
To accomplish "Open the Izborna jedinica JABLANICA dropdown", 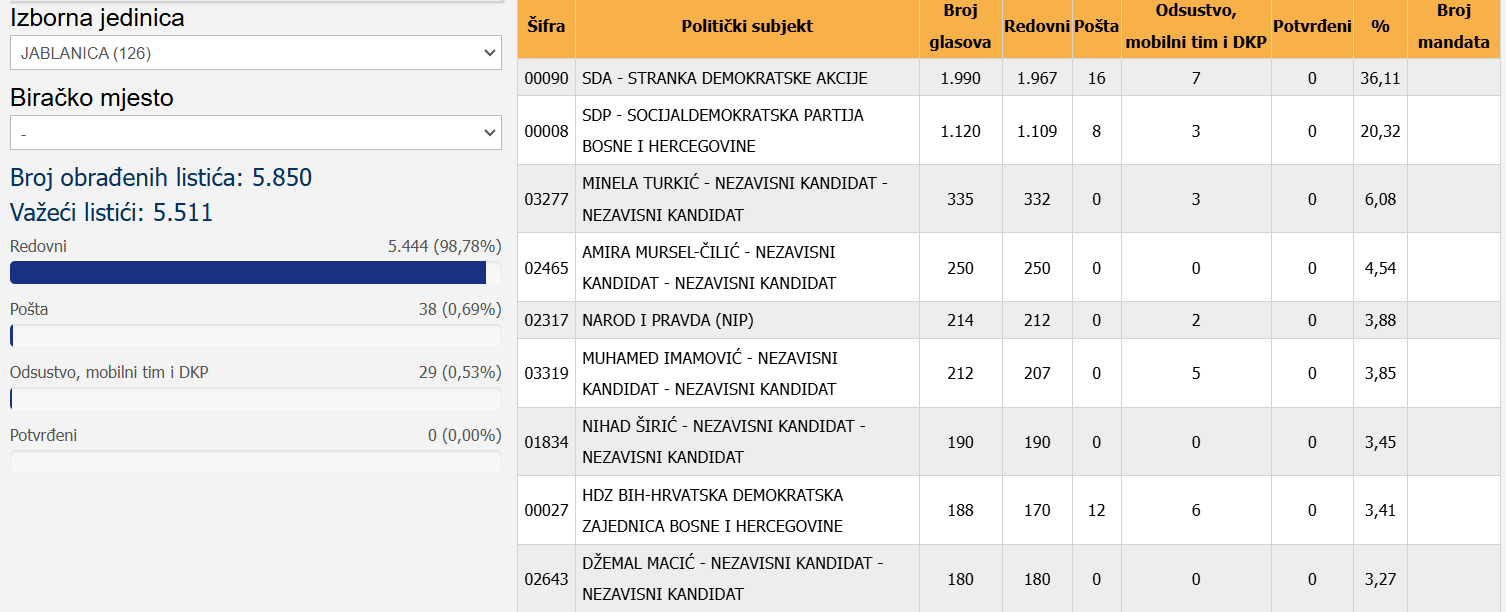I will point(255,53).
